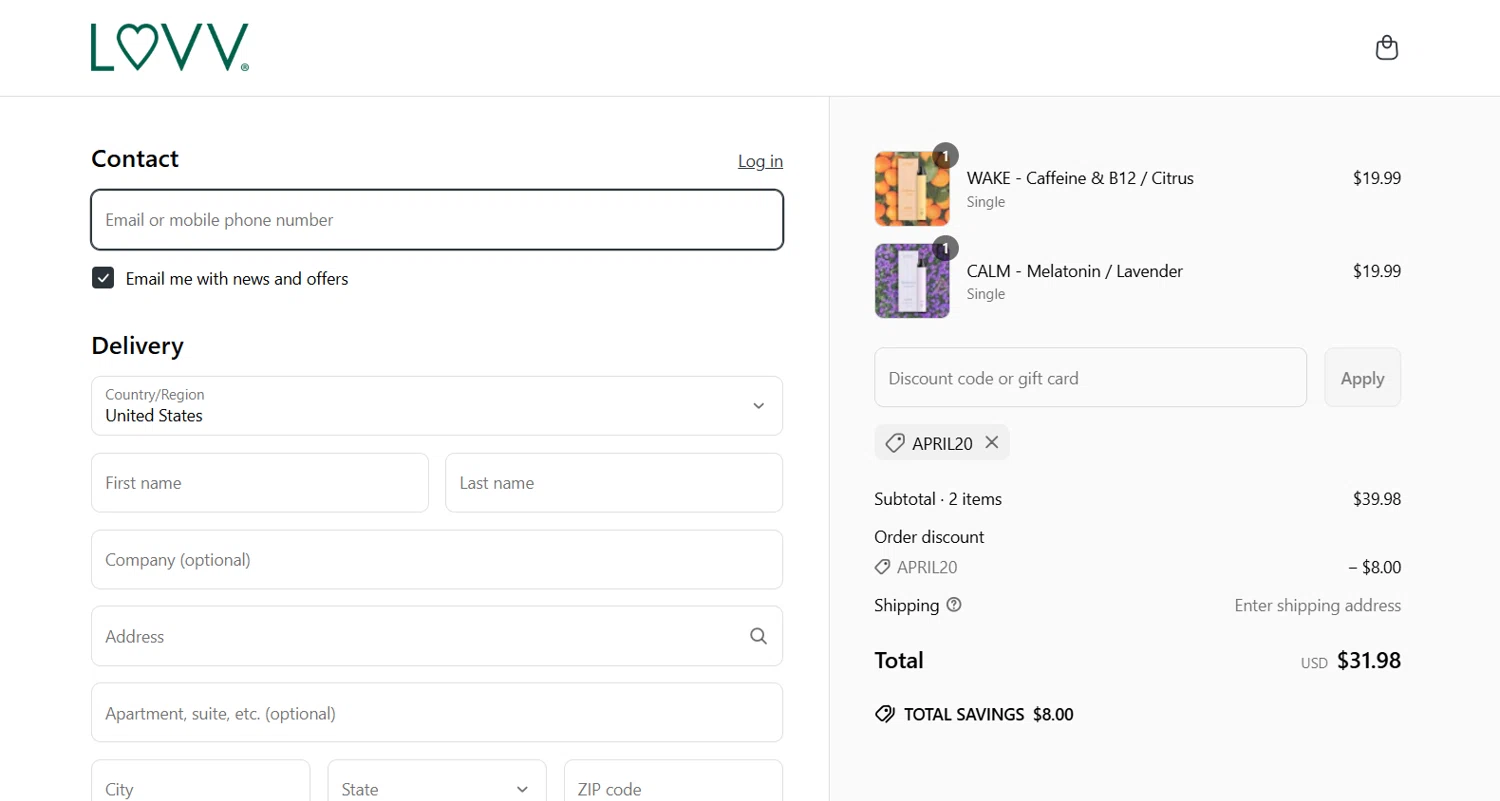Screen dimensions: 1500x801
Task: Click the Subtotal amount $39.98
Action: [x=1377, y=499]
